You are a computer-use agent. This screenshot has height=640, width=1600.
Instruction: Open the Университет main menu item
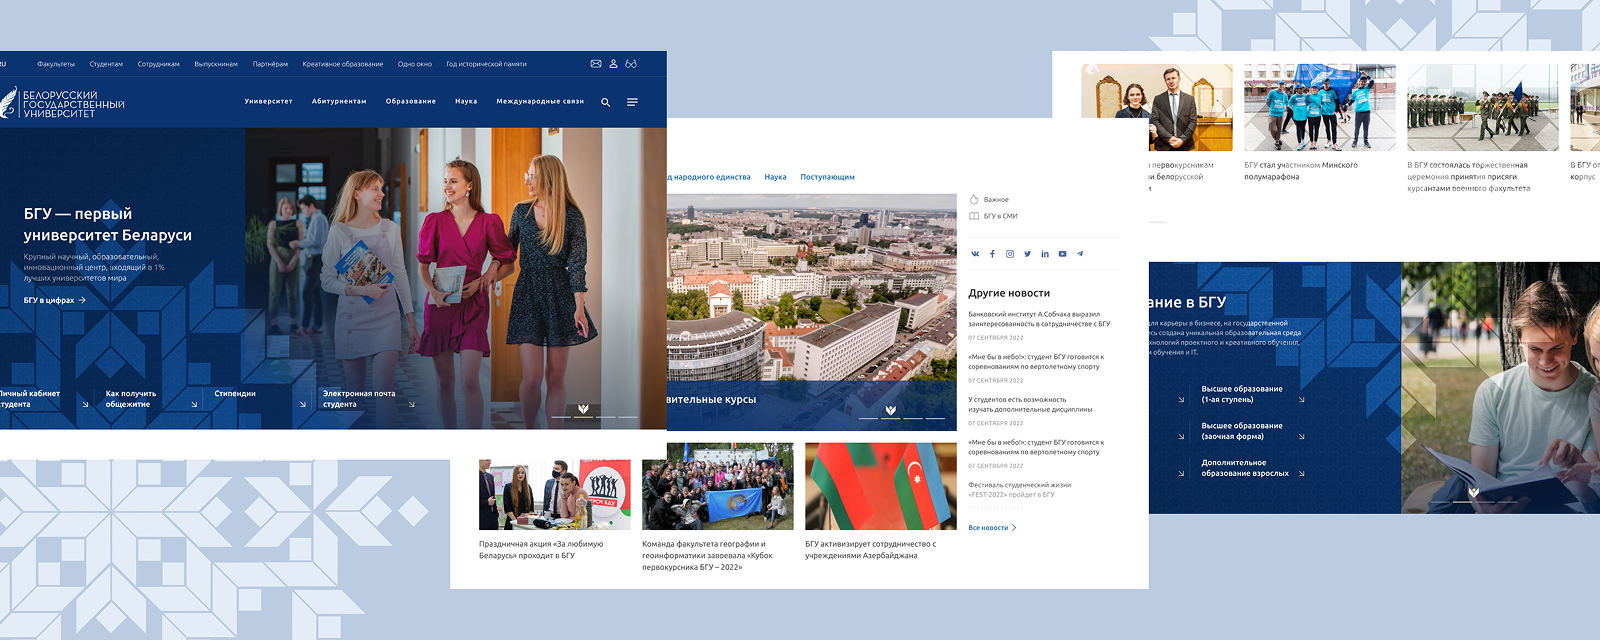click(x=268, y=101)
